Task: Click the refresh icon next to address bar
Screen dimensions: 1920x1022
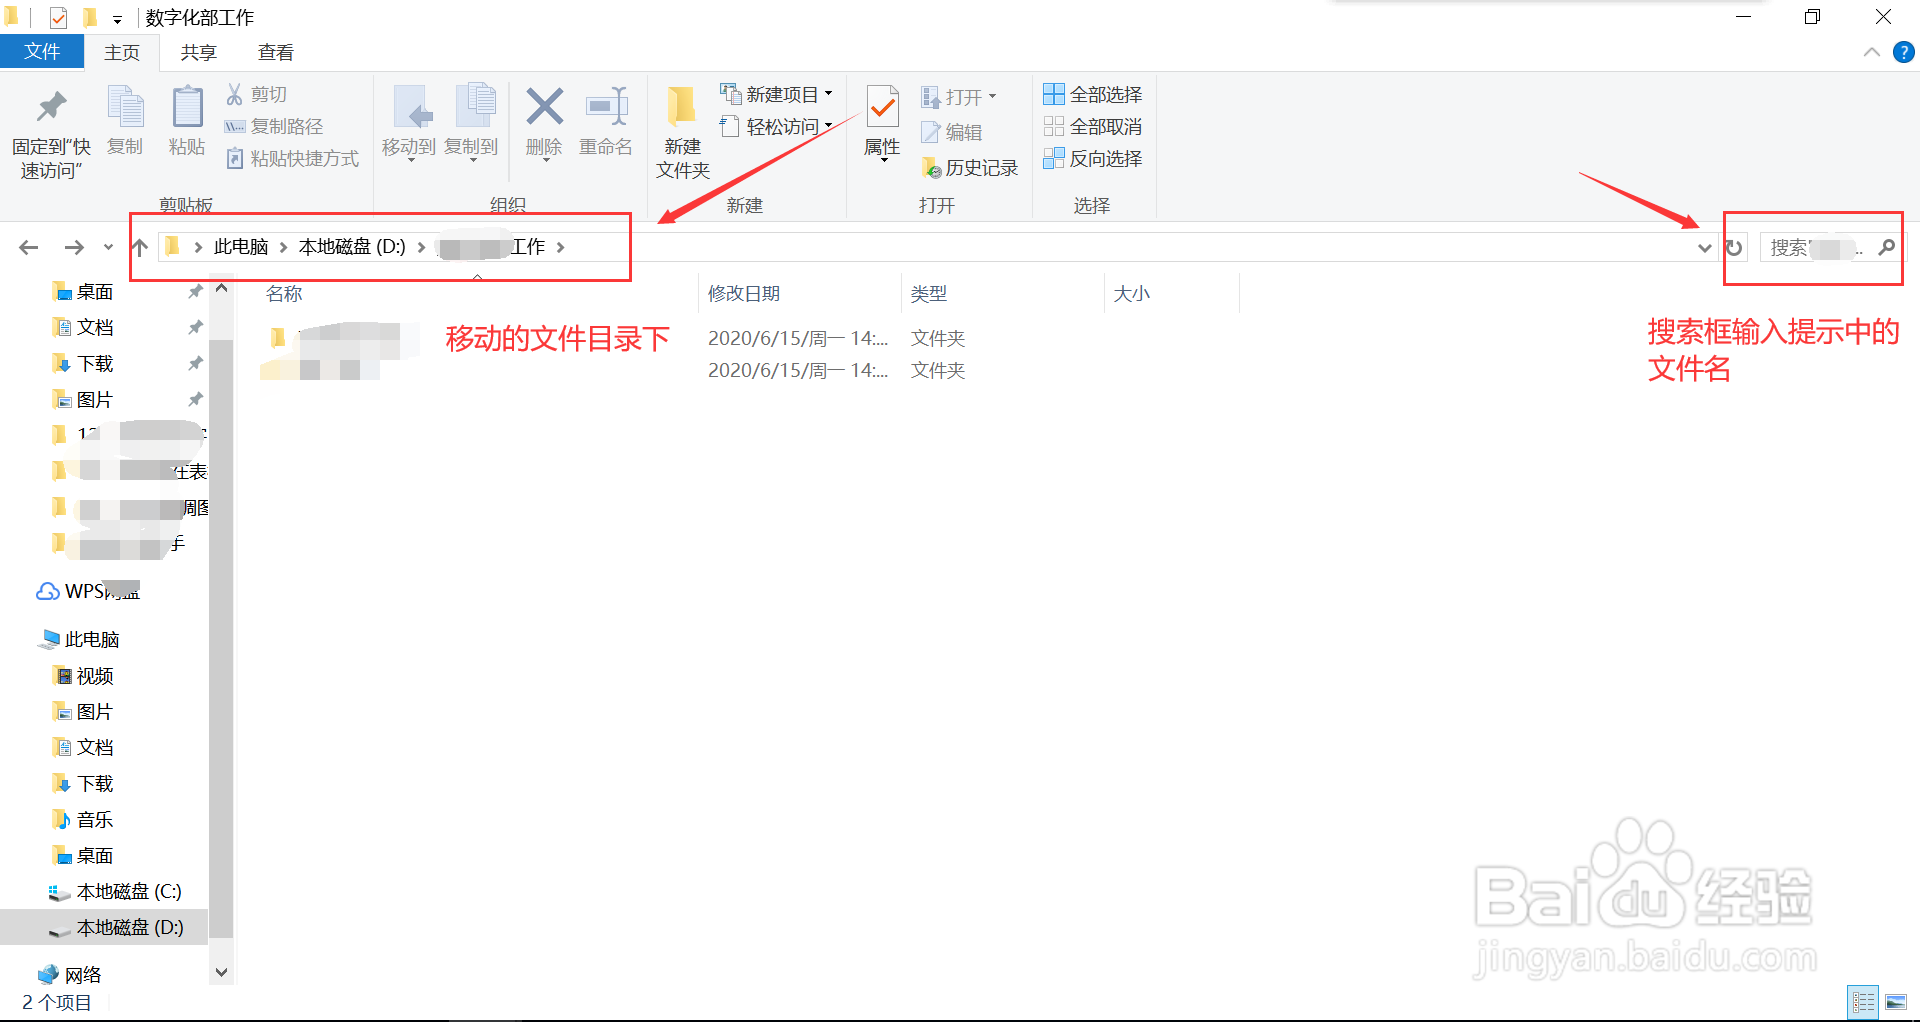Action: click(x=1733, y=247)
